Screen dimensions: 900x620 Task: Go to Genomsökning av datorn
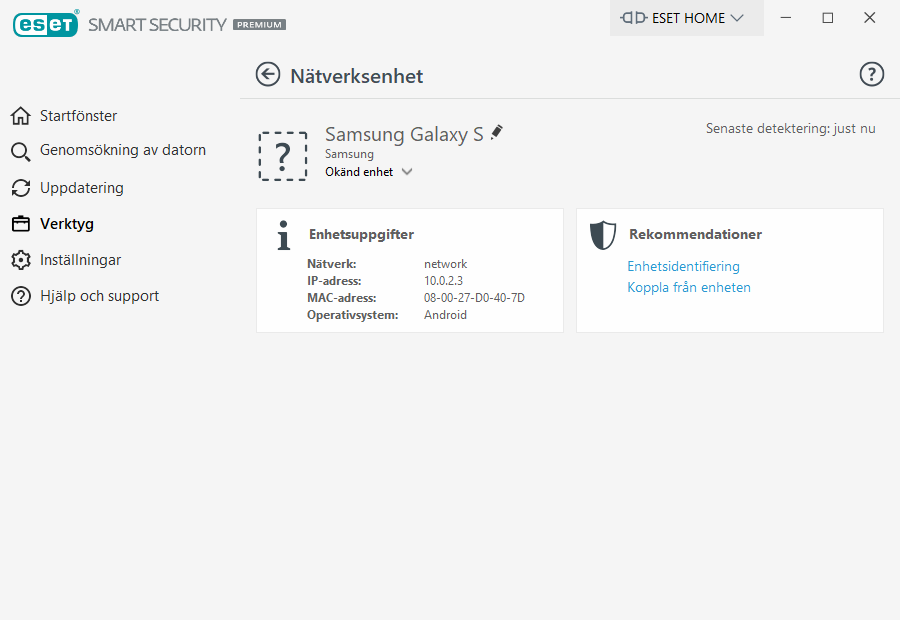tap(123, 151)
